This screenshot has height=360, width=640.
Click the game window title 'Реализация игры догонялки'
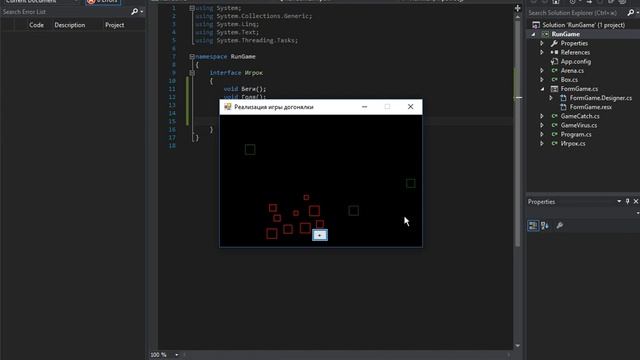tap(274, 107)
